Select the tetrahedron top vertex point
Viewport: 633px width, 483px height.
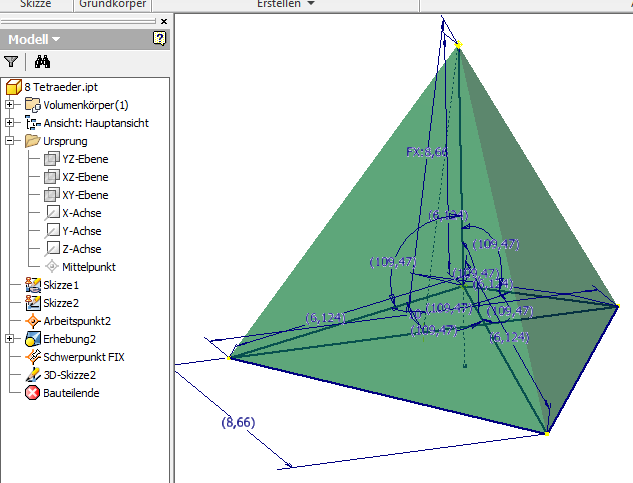pos(458,45)
